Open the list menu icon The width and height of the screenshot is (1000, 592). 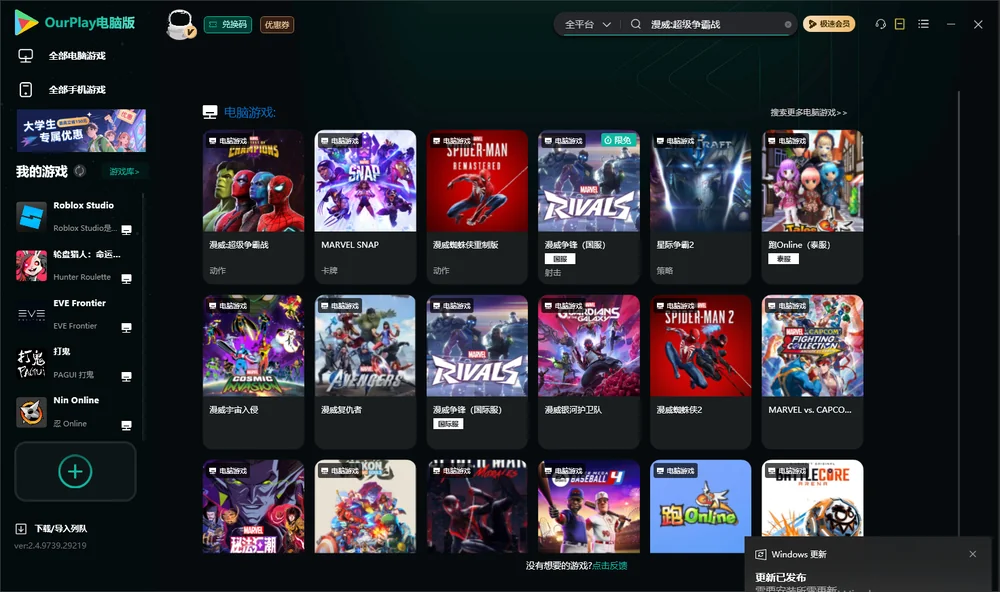pyautogui.click(x=923, y=24)
